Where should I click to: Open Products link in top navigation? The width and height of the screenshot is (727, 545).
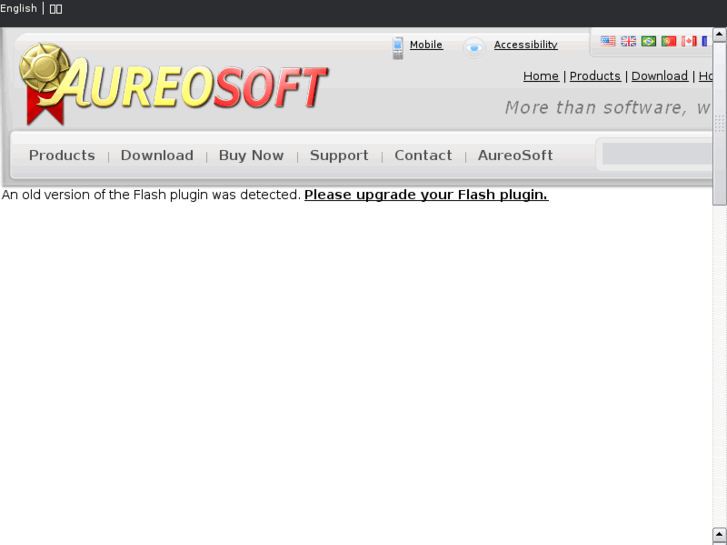(x=595, y=76)
